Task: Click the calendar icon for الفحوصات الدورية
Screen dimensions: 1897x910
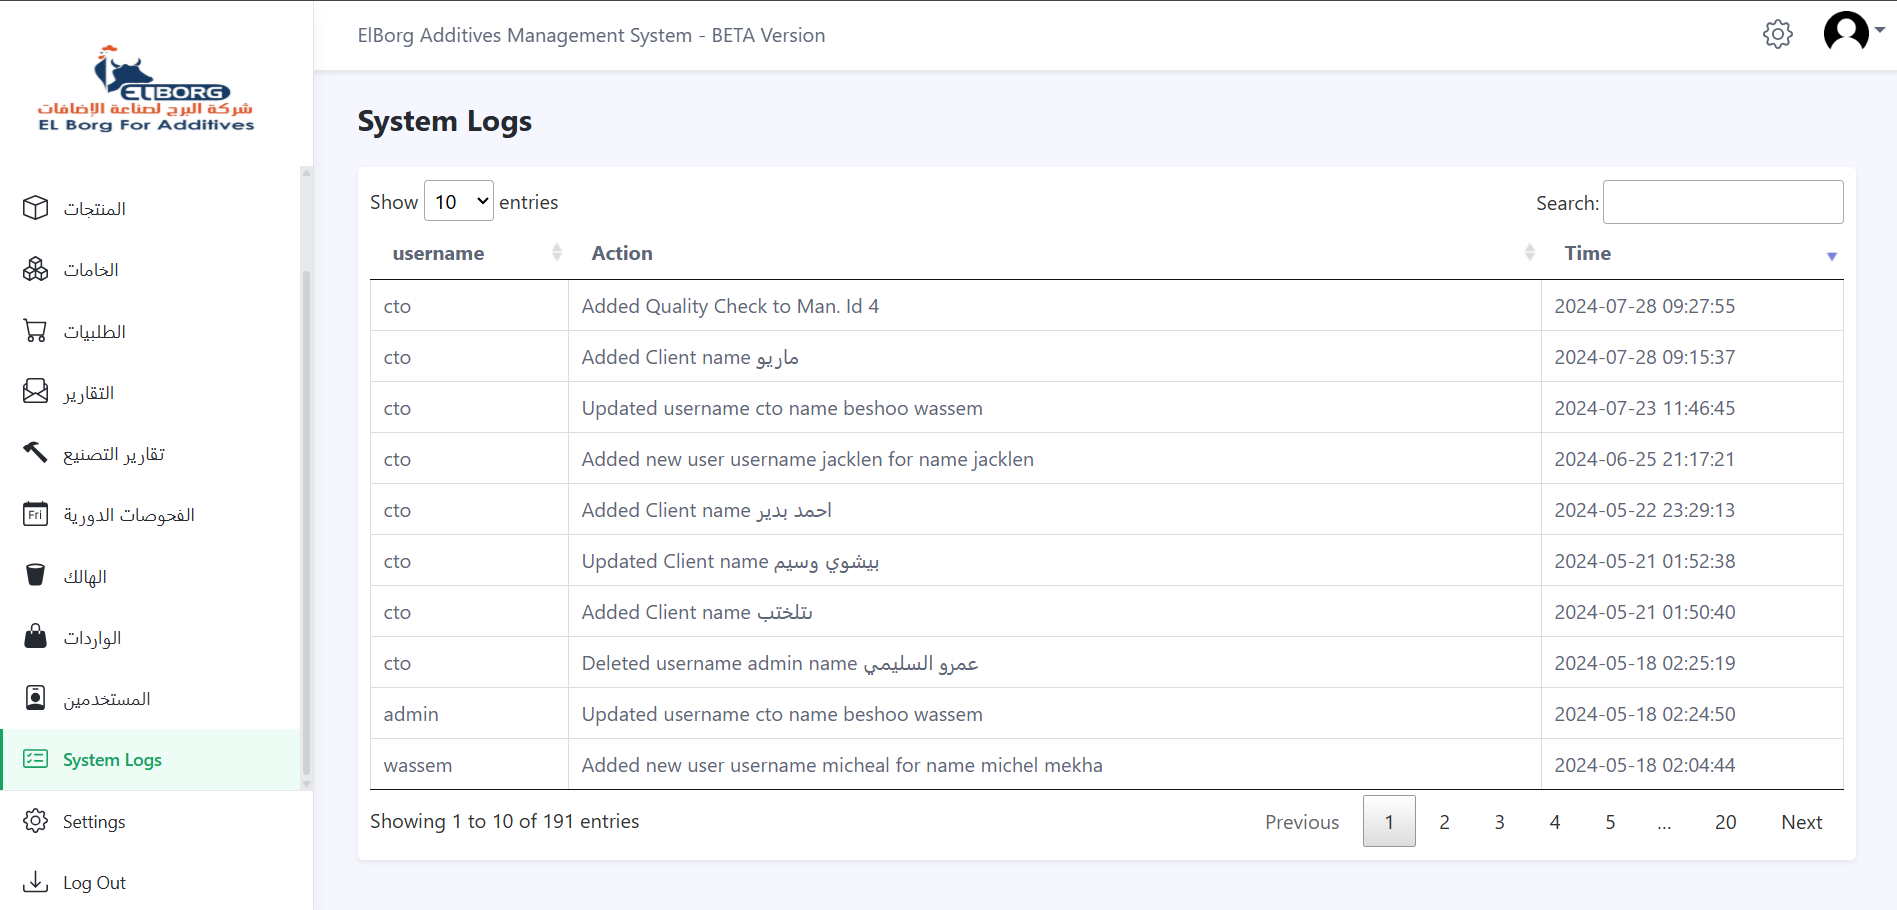Action: click(x=36, y=514)
